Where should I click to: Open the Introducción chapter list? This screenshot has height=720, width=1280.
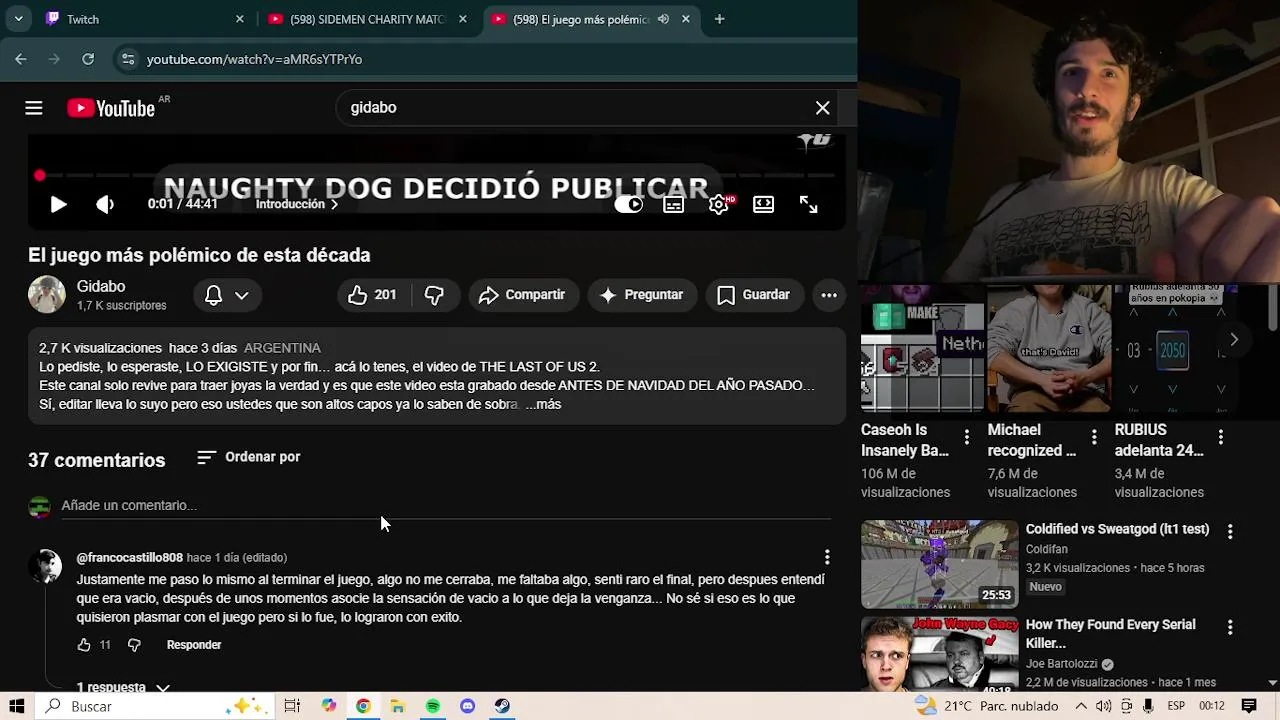[x=297, y=204]
